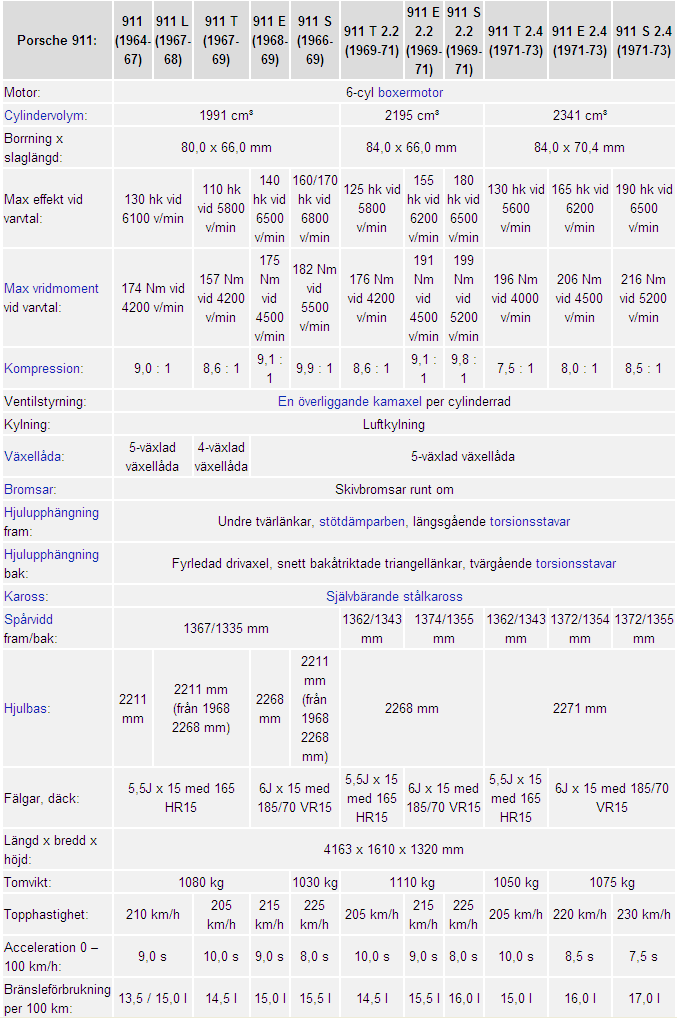Select the '1075 kg' weight cell
677x1018 pixels.
coord(611,883)
